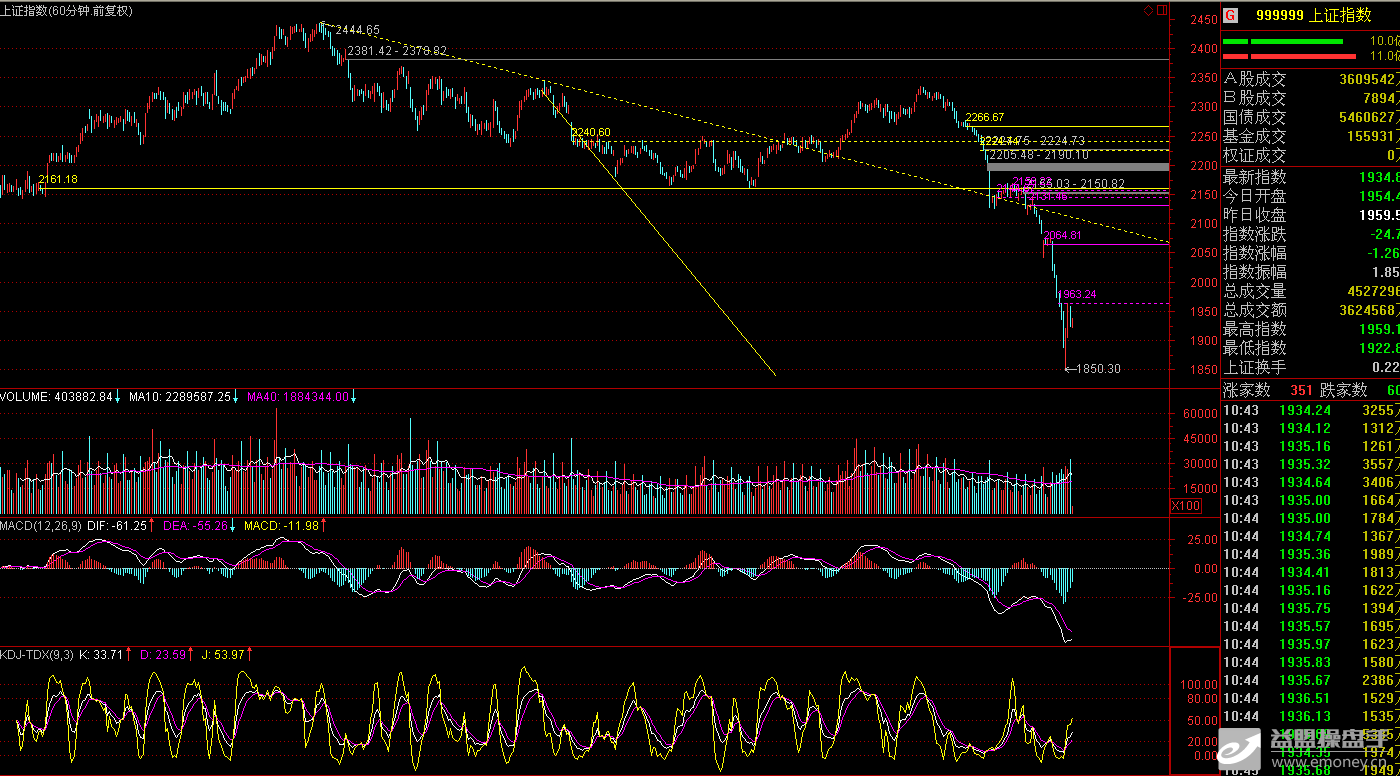The height and width of the screenshot is (776, 1400).
Task: Click the red split-window icon above chart
Action: (x=1161, y=10)
